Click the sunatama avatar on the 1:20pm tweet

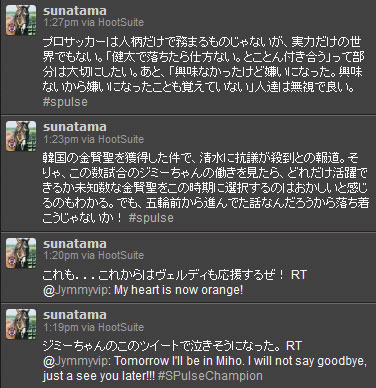pos(21,253)
